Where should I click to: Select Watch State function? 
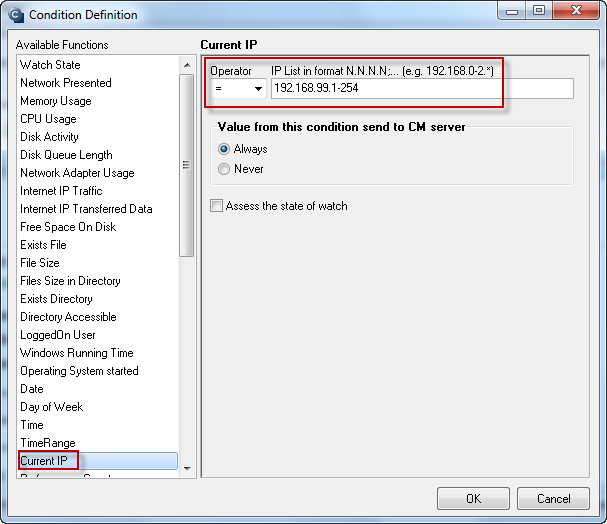click(x=98, y=65)
